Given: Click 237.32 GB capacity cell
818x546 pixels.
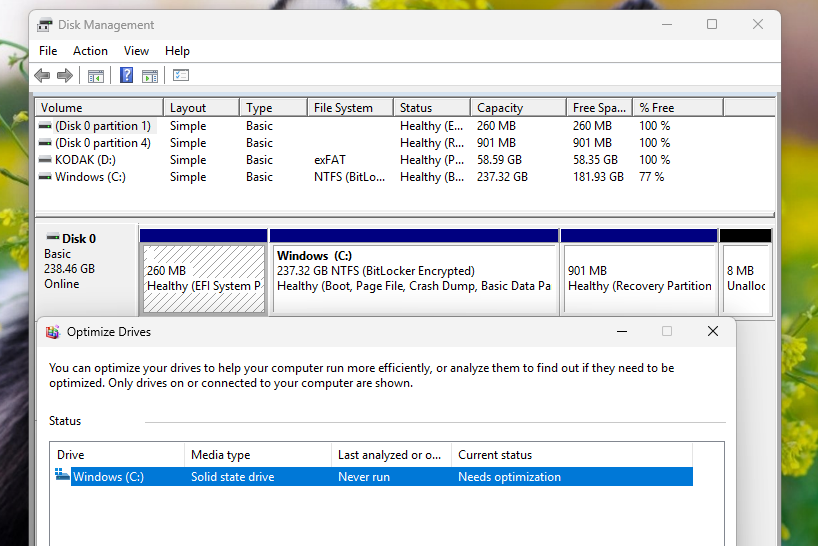Looking at the screenshot, I should click(502, 177).
